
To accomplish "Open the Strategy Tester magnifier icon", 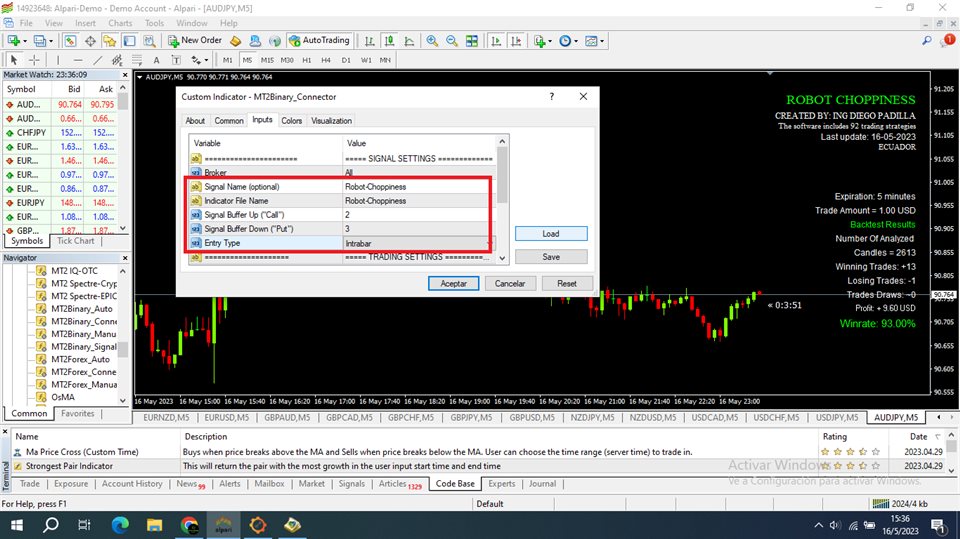I will [149, 40].
